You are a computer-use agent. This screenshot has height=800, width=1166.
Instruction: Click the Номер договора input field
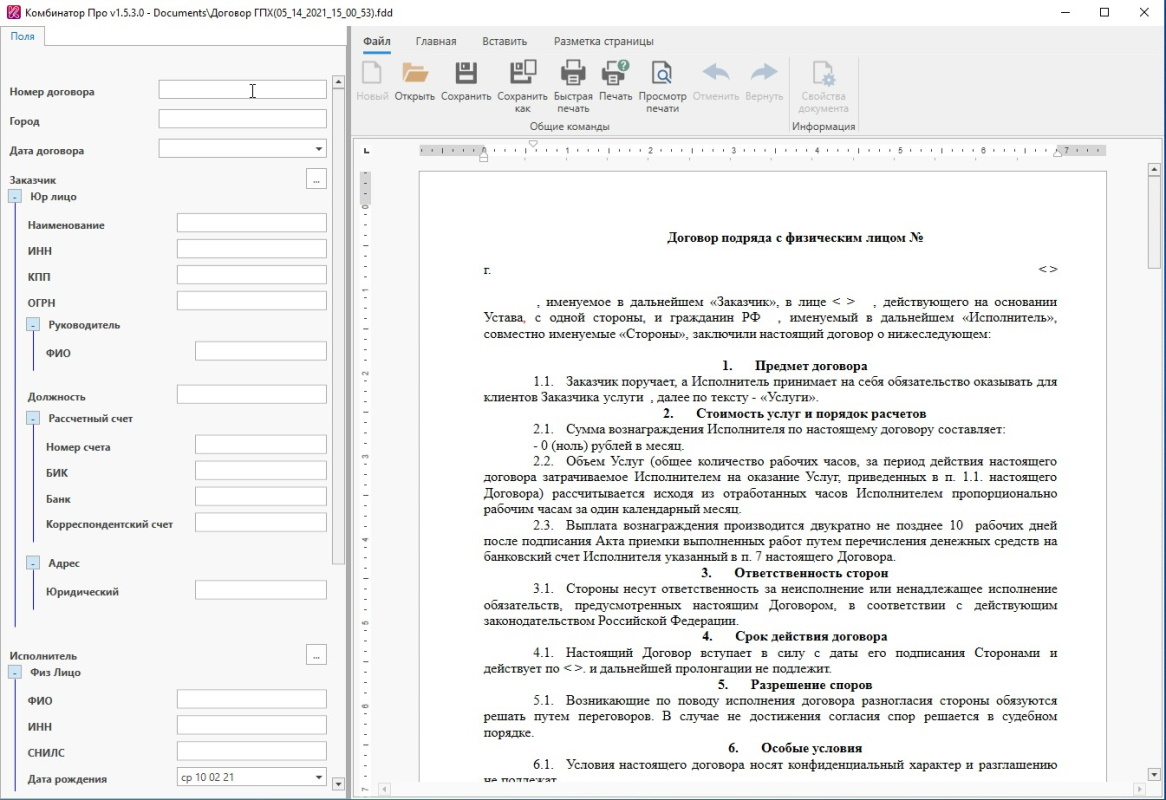click(242, 90)
